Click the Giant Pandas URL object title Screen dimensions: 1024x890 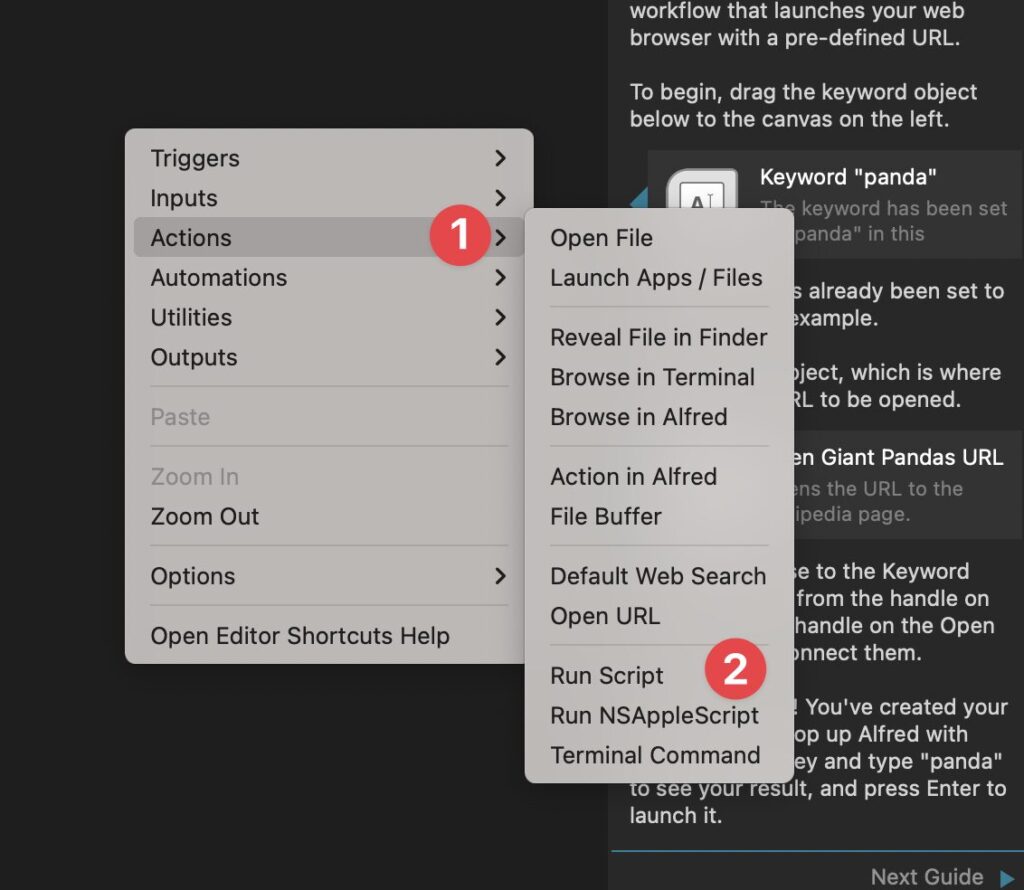(899, 457)
